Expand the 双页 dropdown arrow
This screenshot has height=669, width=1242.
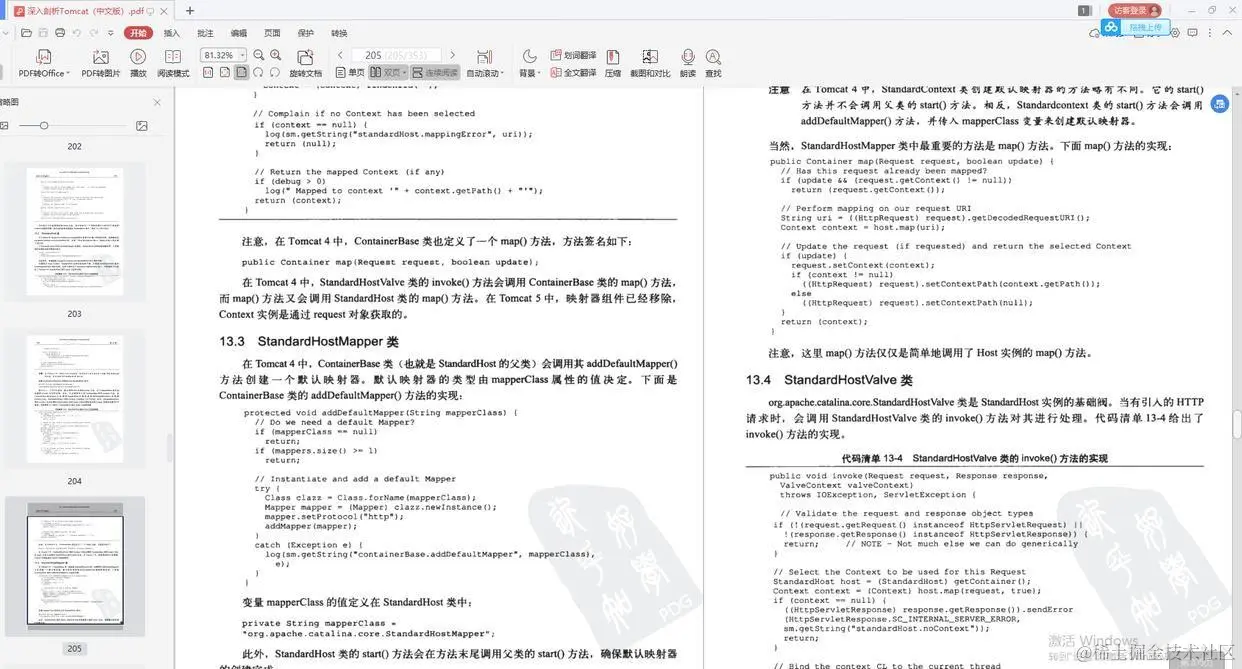click(x=404, y=72)
